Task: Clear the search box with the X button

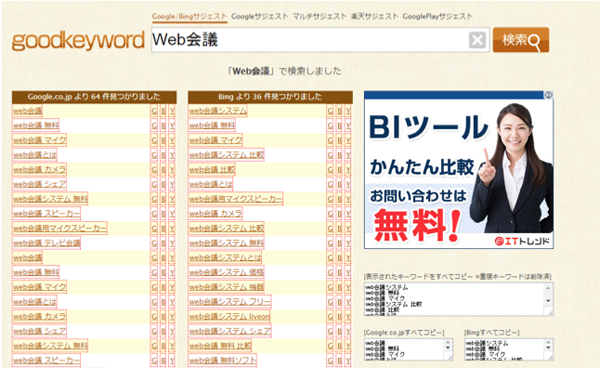Action: pyautogui.click(x=477, y=40)
